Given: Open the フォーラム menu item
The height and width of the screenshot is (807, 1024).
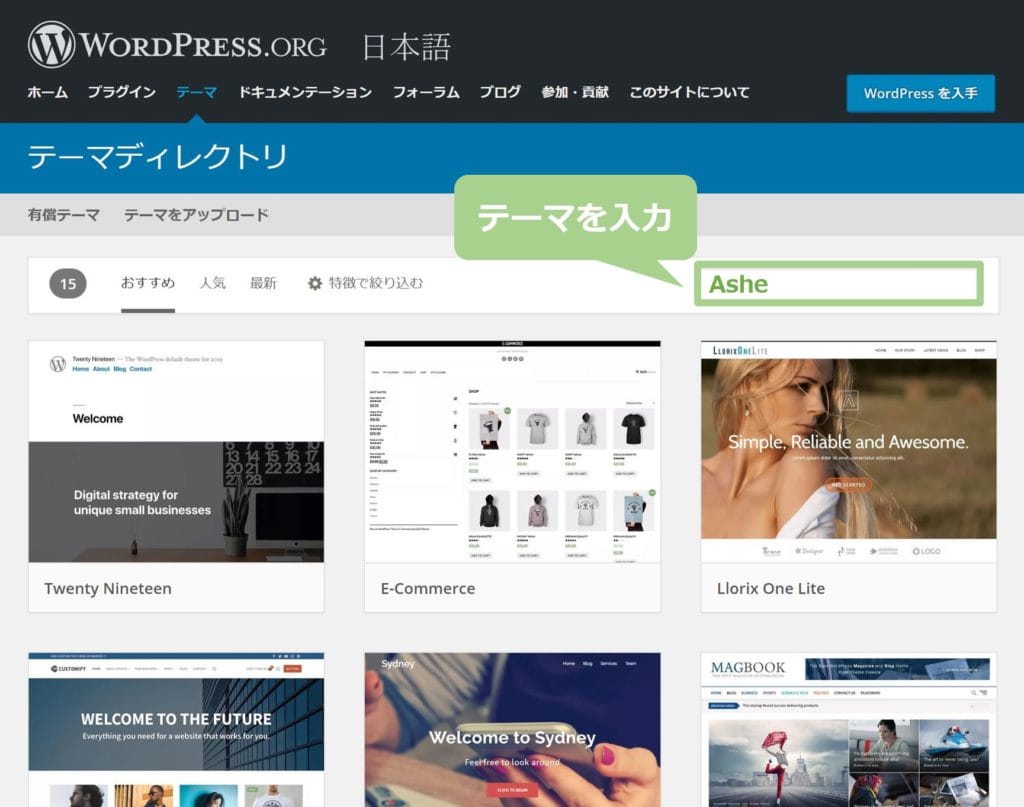Looking at the screenshot, I should coord(426,93).
